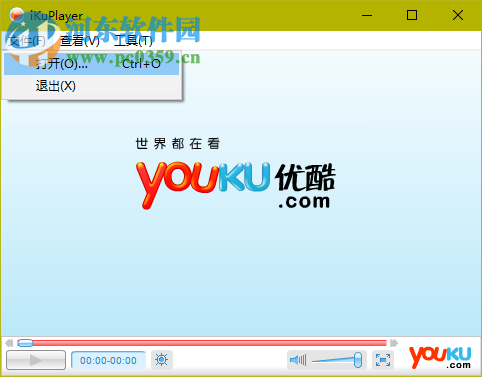Choose 打开(O)... from the file menu
Screen dimensions: 482x377
(x=92, y=64)
